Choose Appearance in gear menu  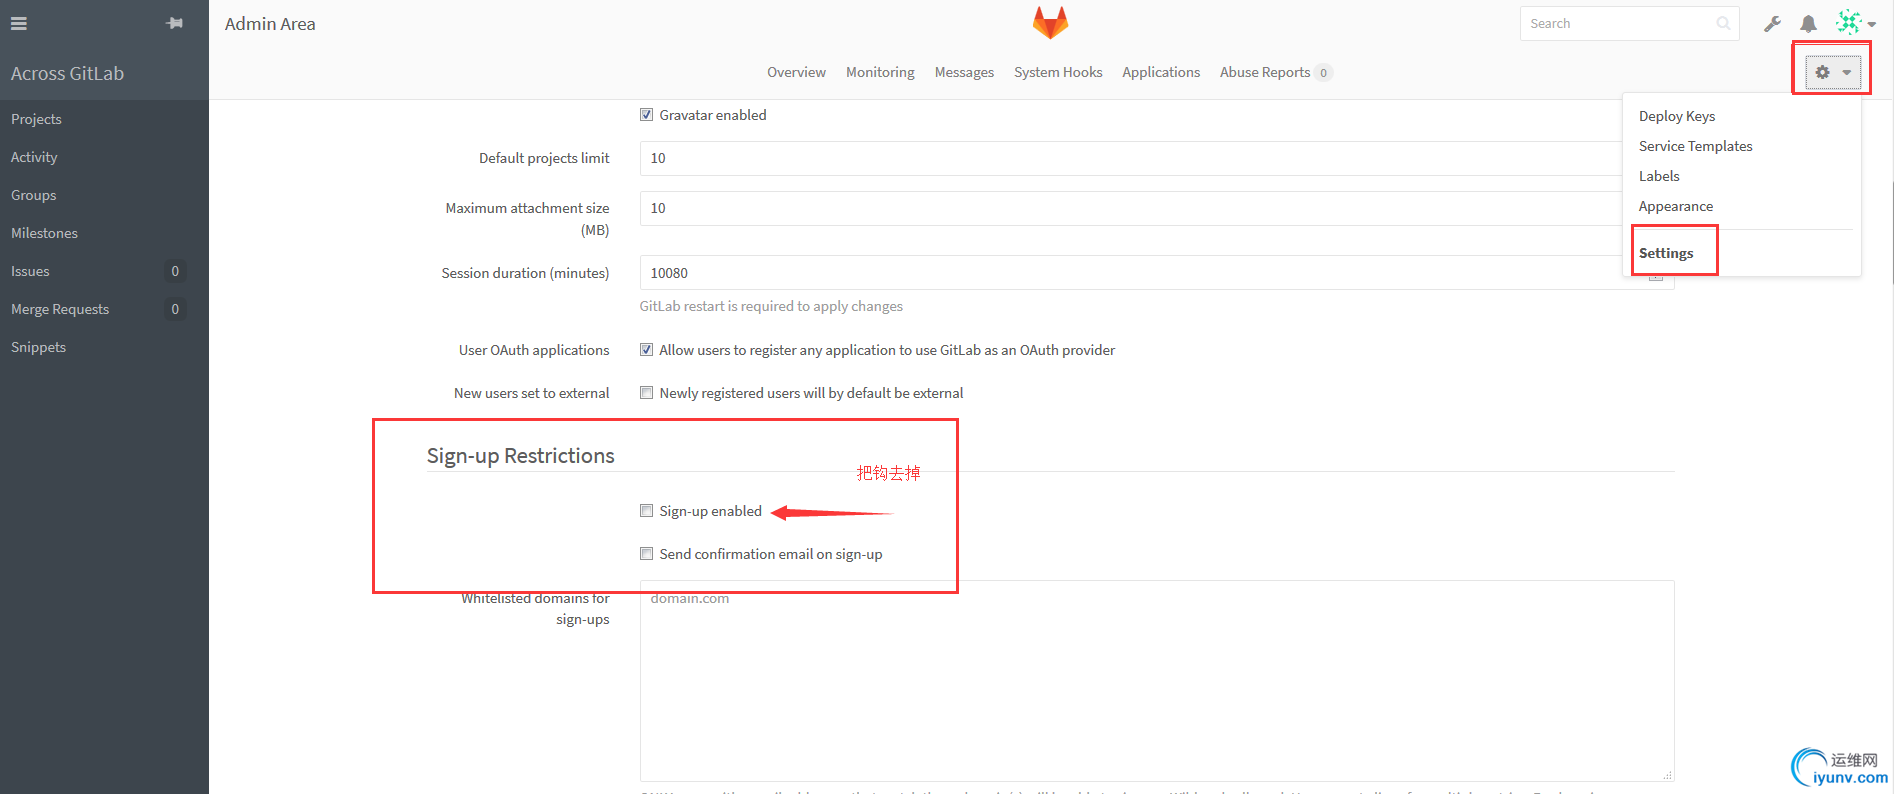(x=1675, y=206)
